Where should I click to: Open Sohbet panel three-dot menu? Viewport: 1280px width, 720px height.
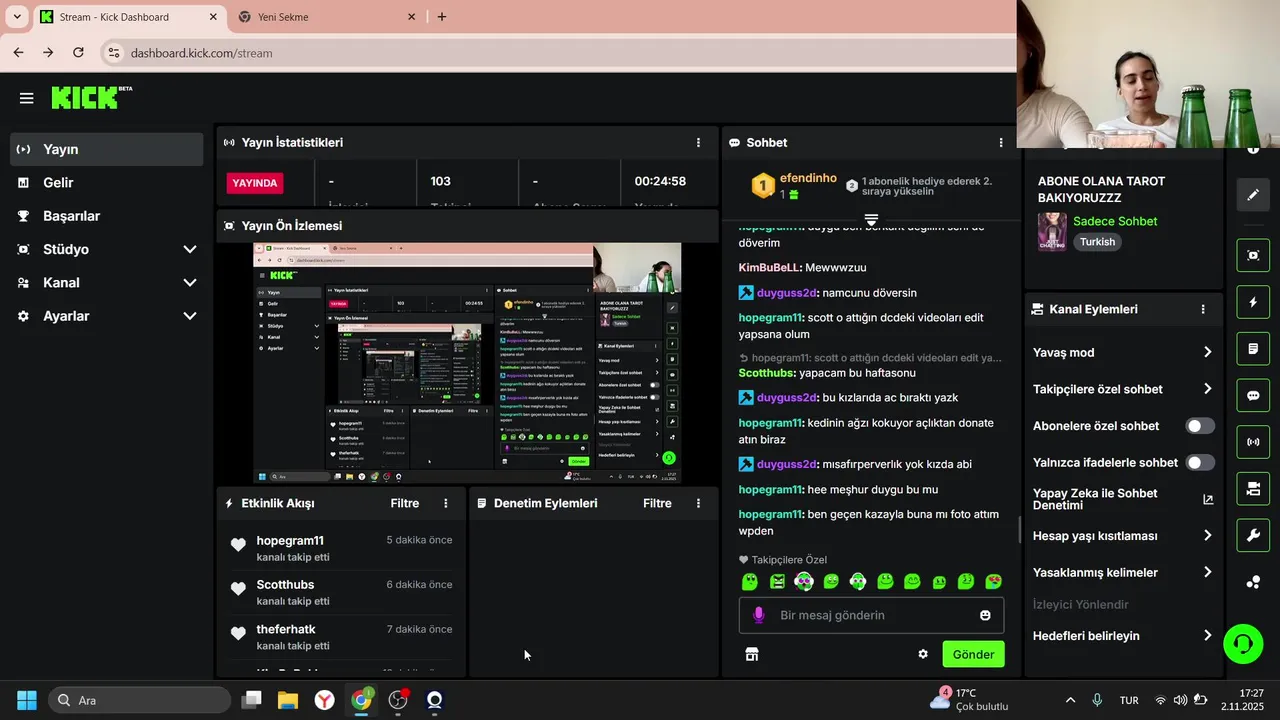point(1001,143)
